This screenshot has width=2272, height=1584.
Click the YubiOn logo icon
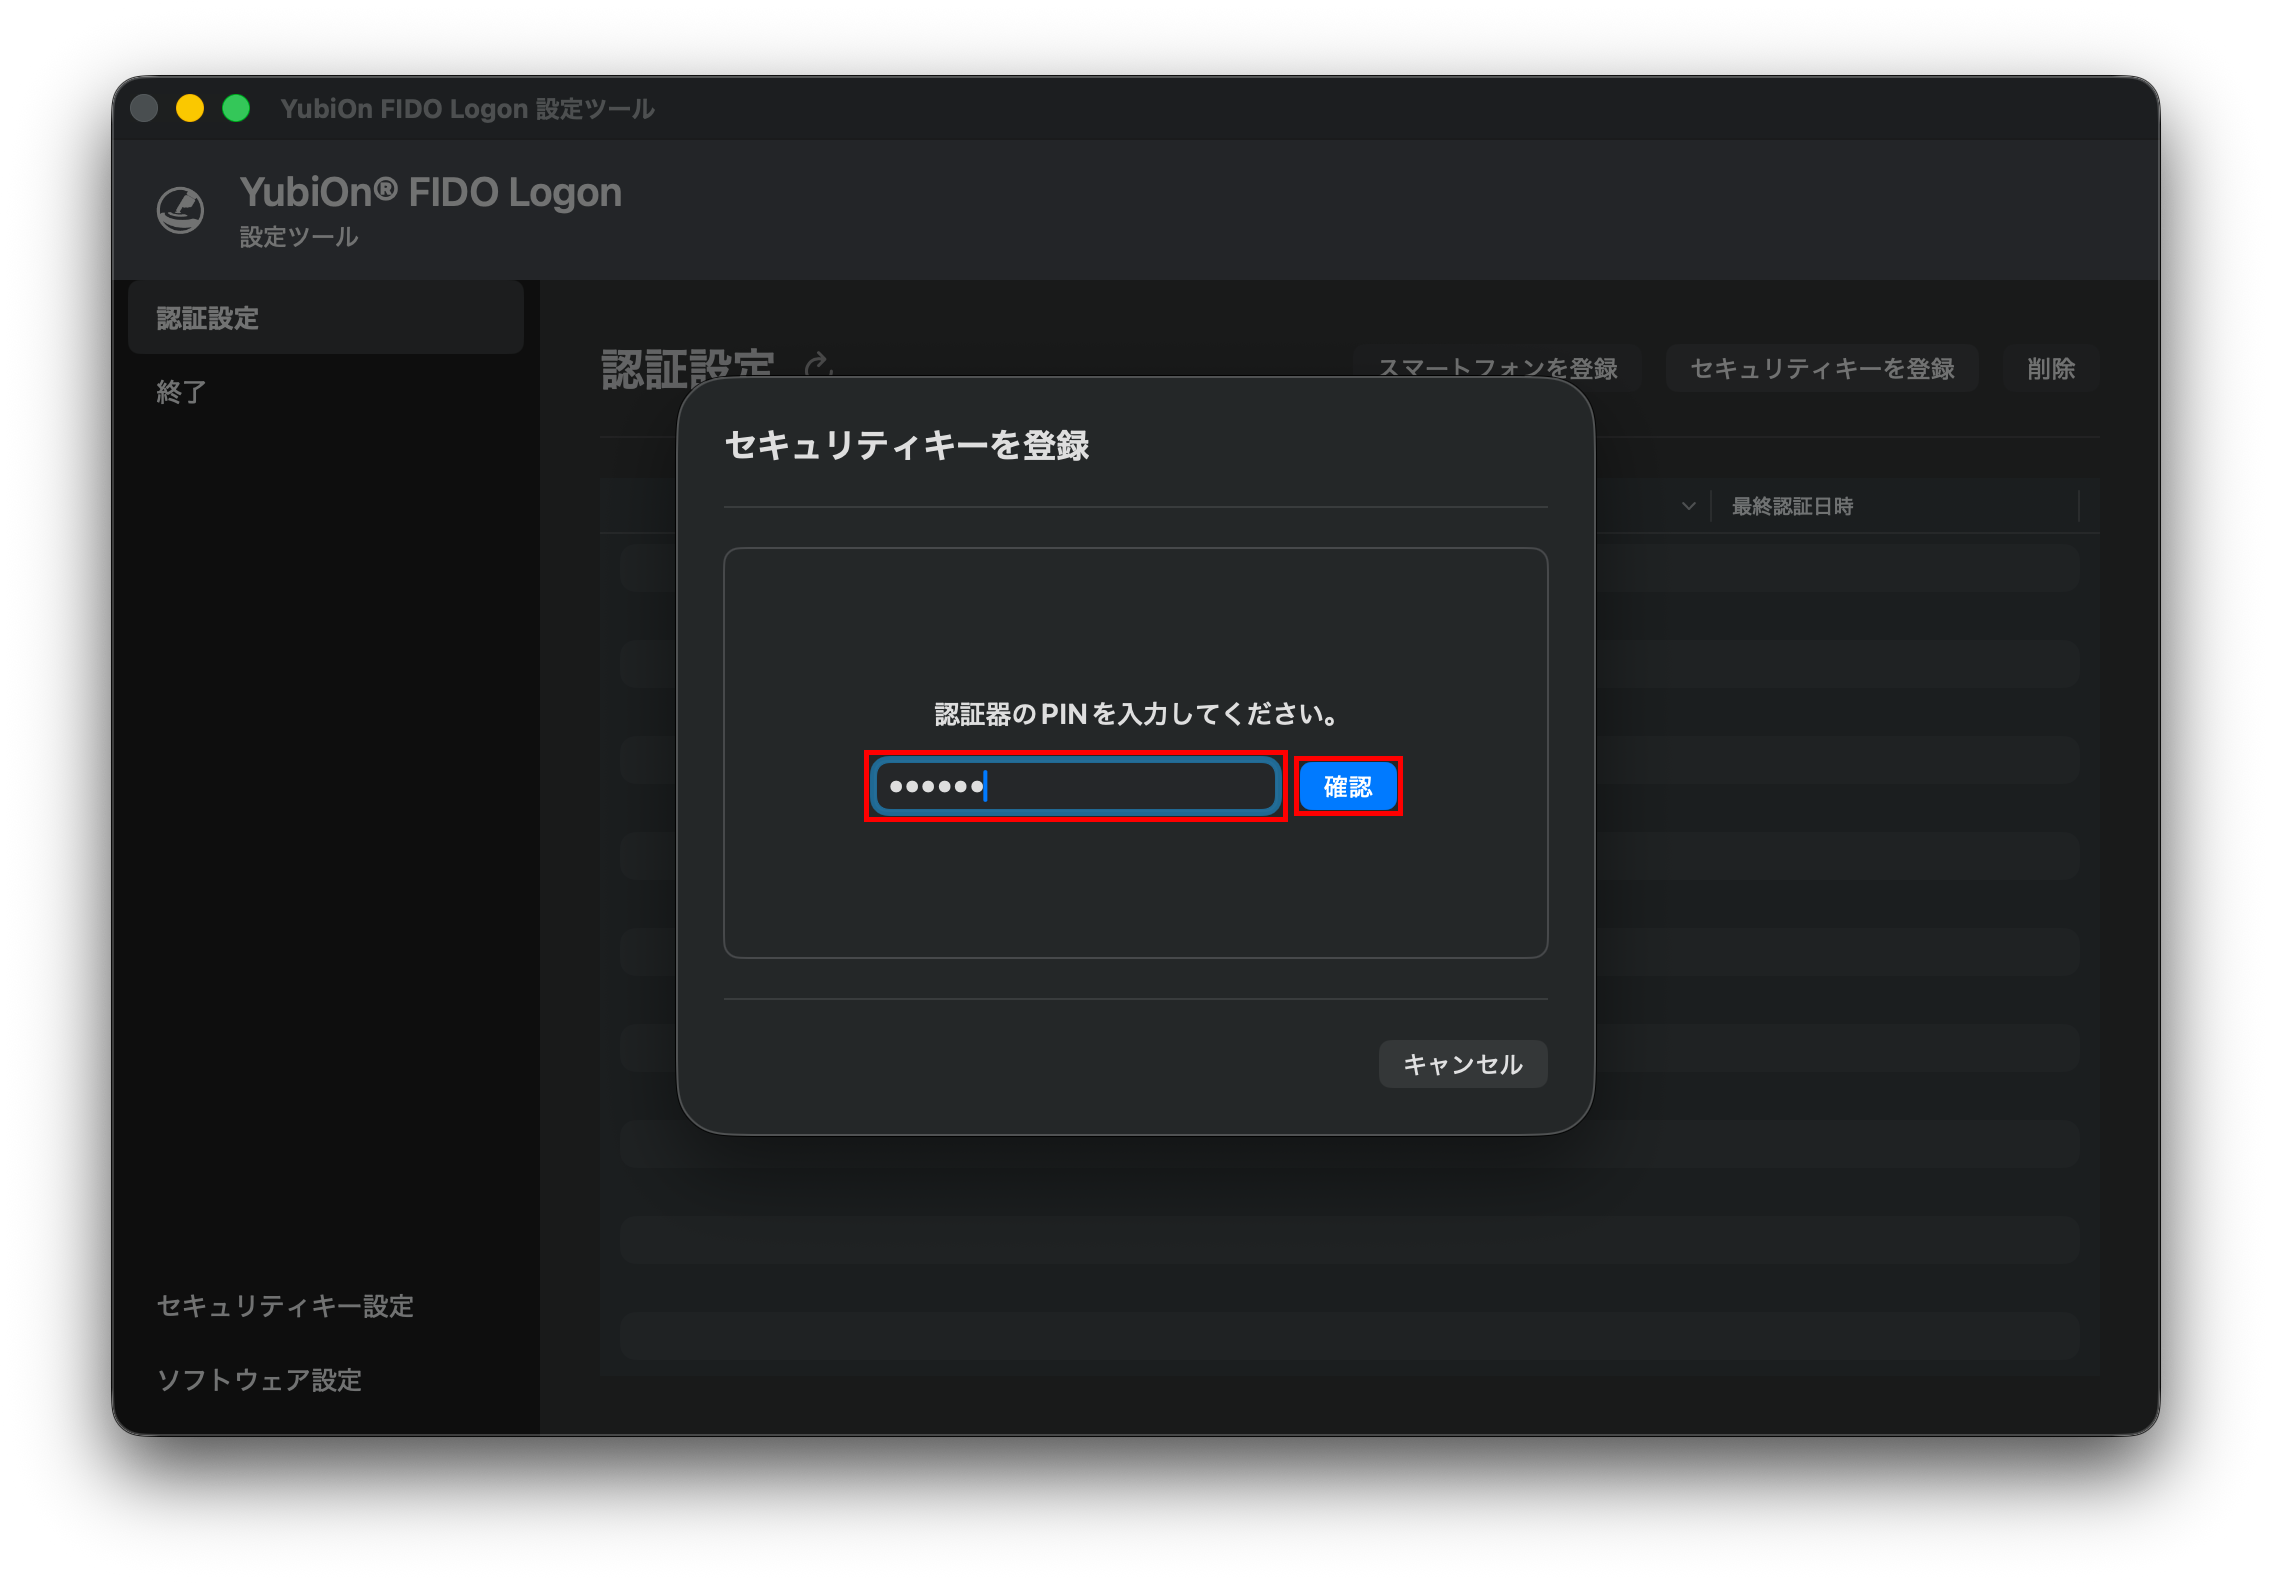point(181,210)
